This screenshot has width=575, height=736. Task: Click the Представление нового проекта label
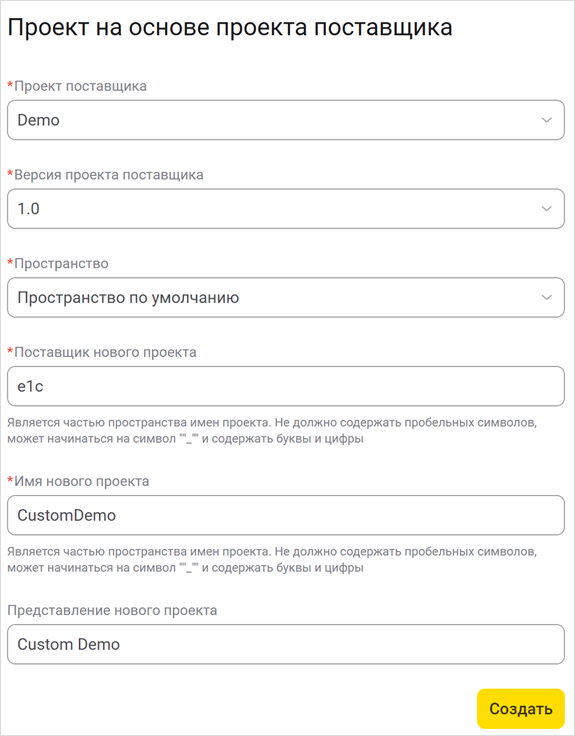point(112,610)
